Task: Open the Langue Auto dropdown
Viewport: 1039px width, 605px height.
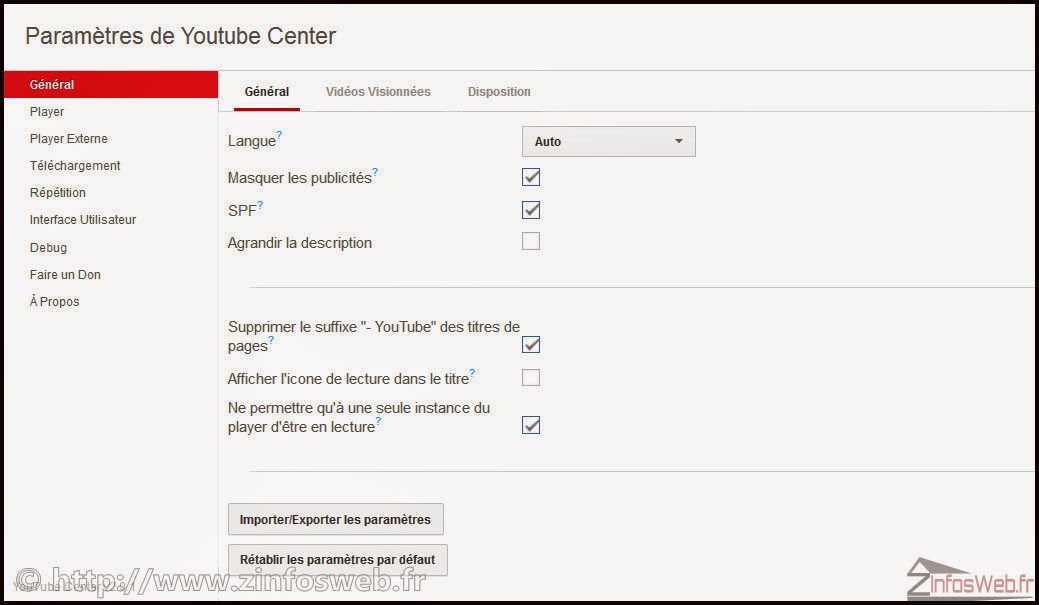Action: [608, 141]
